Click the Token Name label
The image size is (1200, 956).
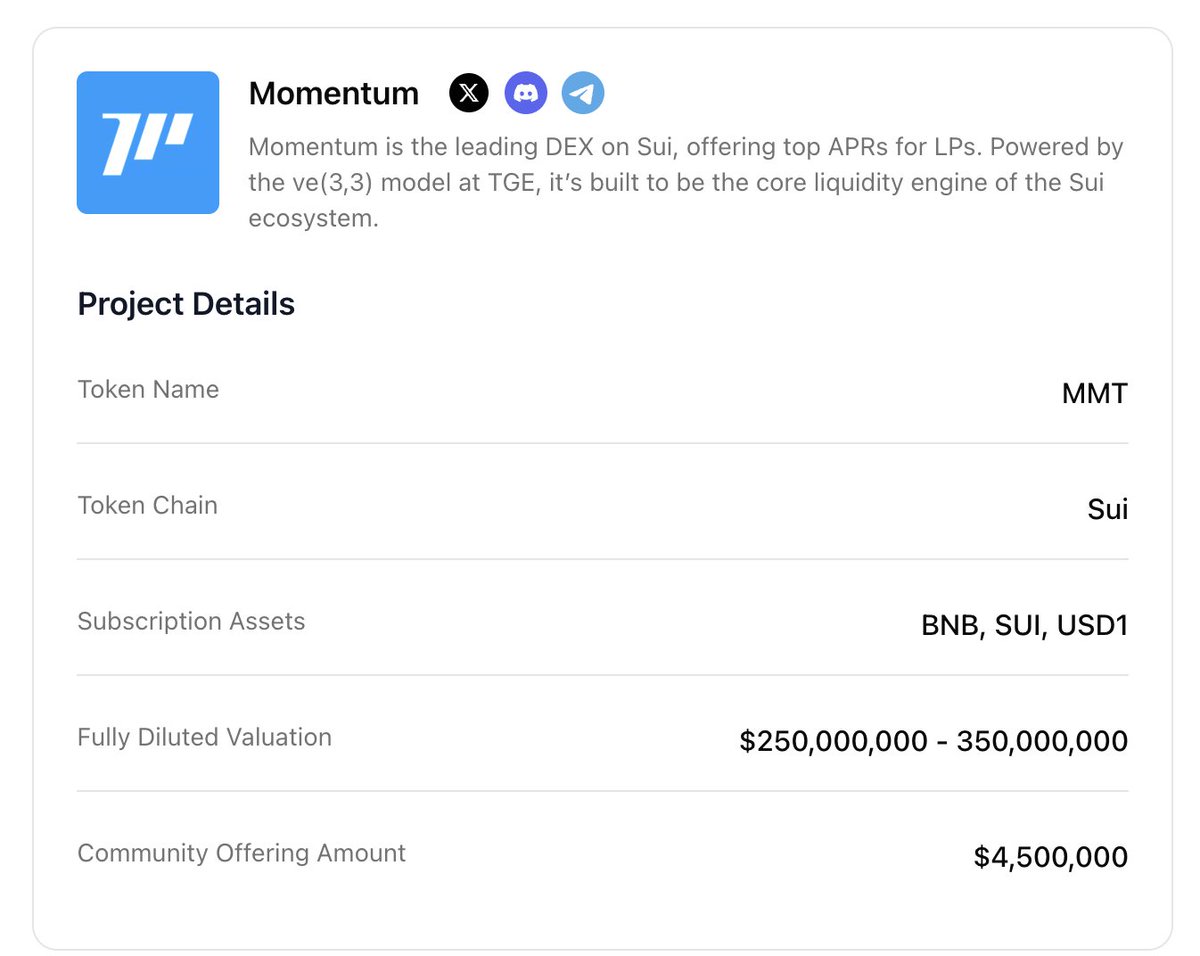pos(148,389)
